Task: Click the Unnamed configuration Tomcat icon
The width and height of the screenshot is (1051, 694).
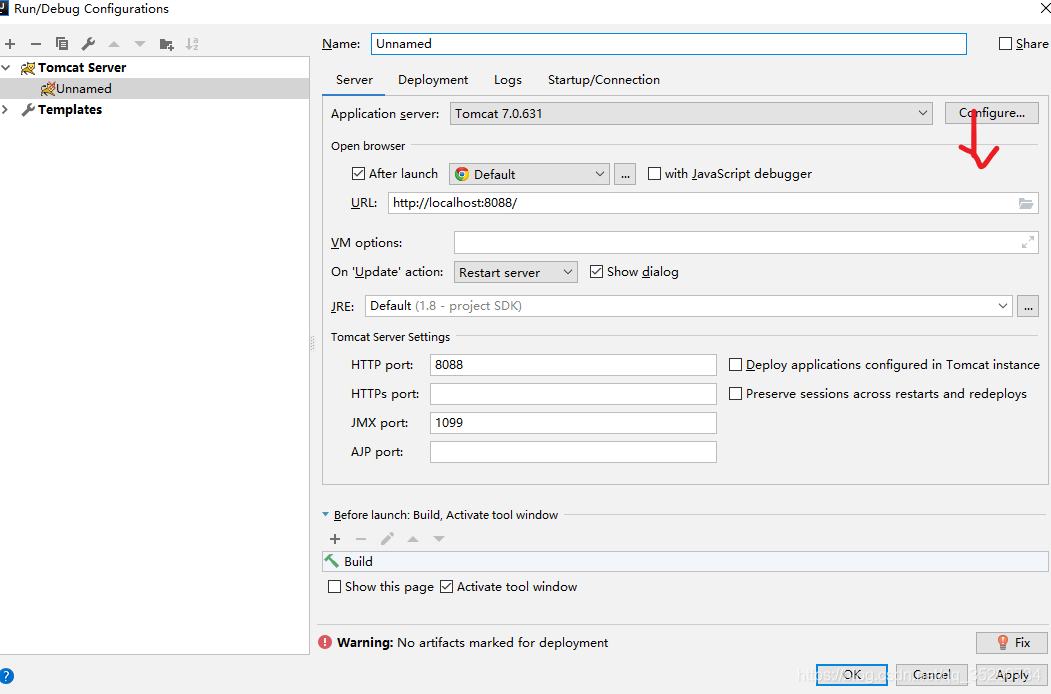Action: tap(48, 89)
